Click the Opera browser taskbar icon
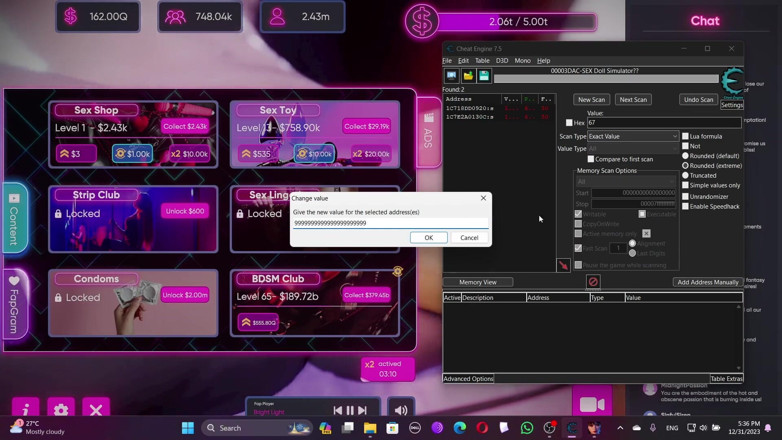This screenshot has height=440, width=782. pos(482,428)
